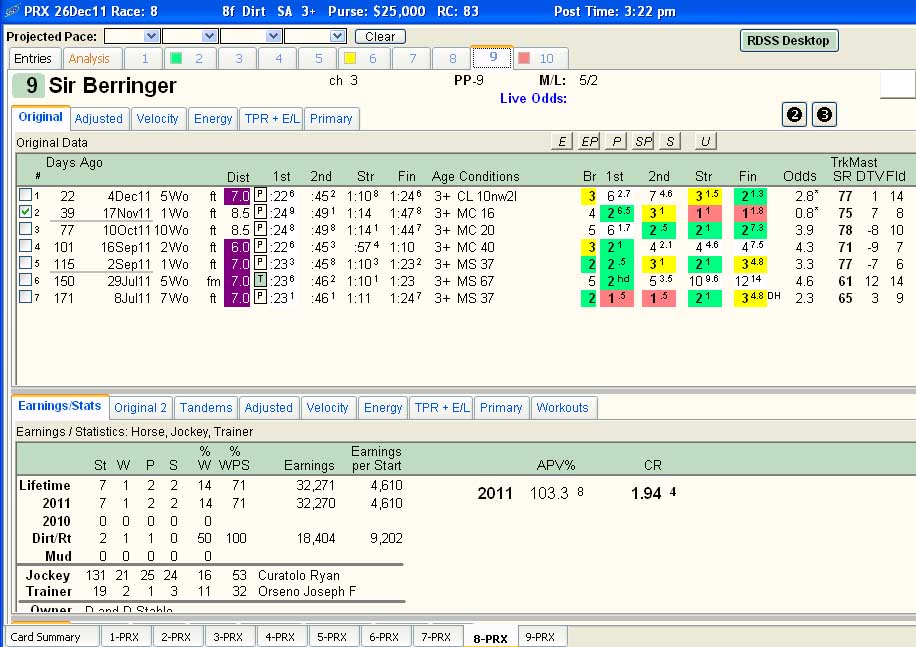Click trainer name Orseno Joseph F

(307, 592)
